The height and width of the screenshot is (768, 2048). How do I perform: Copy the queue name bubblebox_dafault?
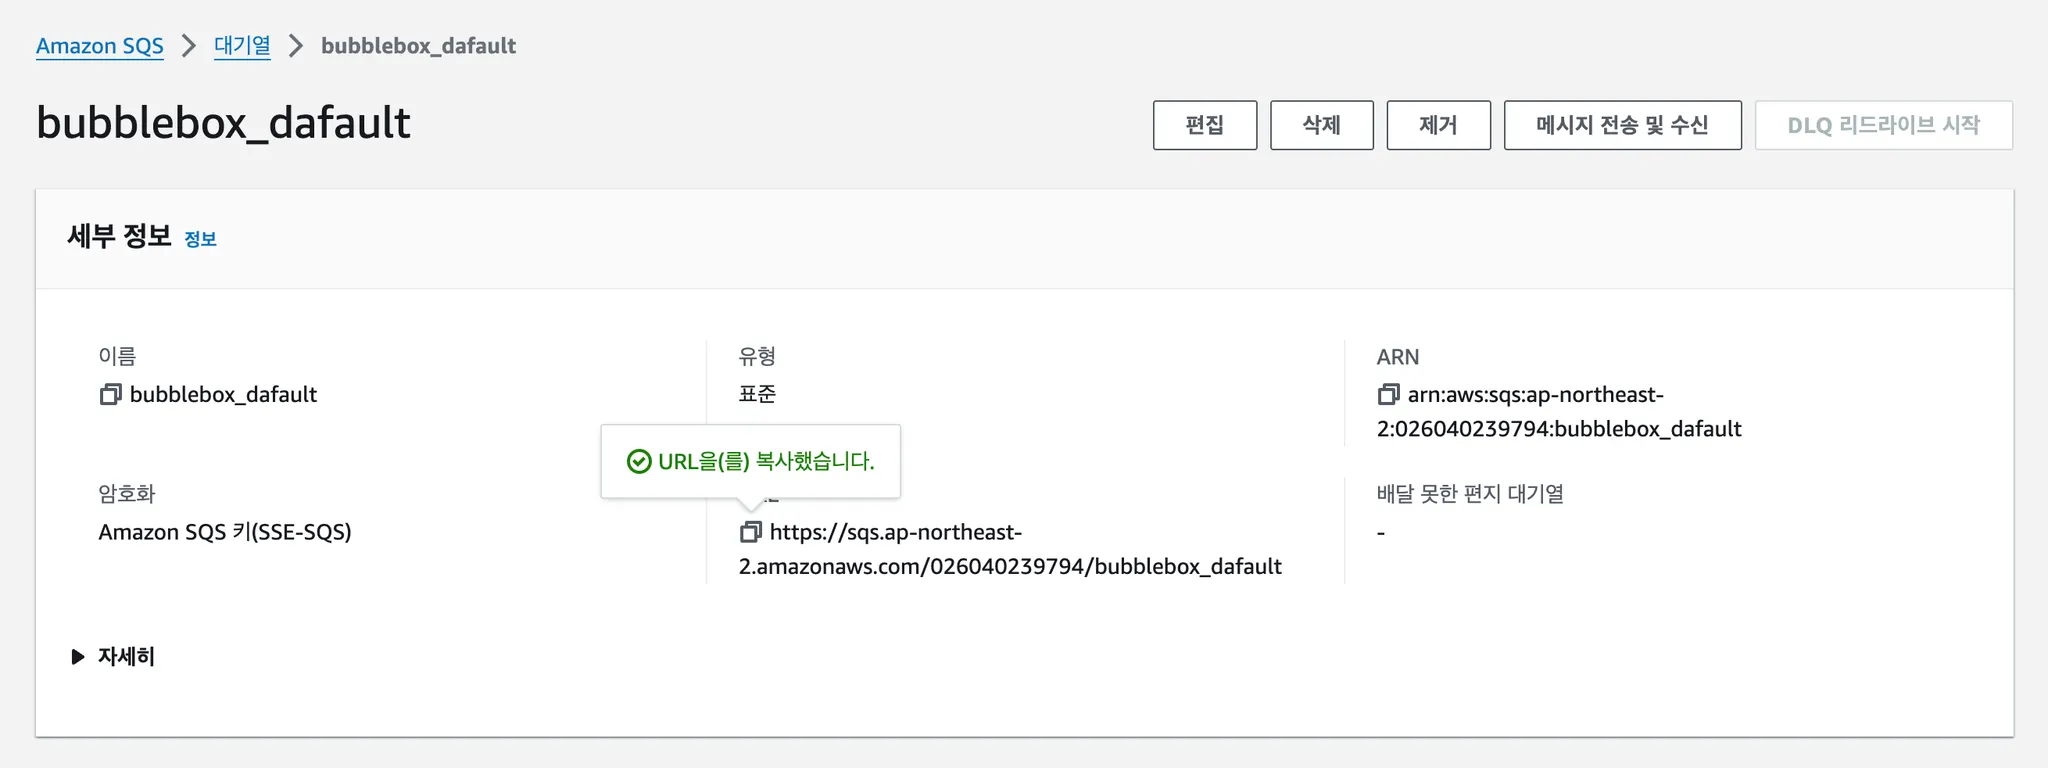[x=110, y=395]
